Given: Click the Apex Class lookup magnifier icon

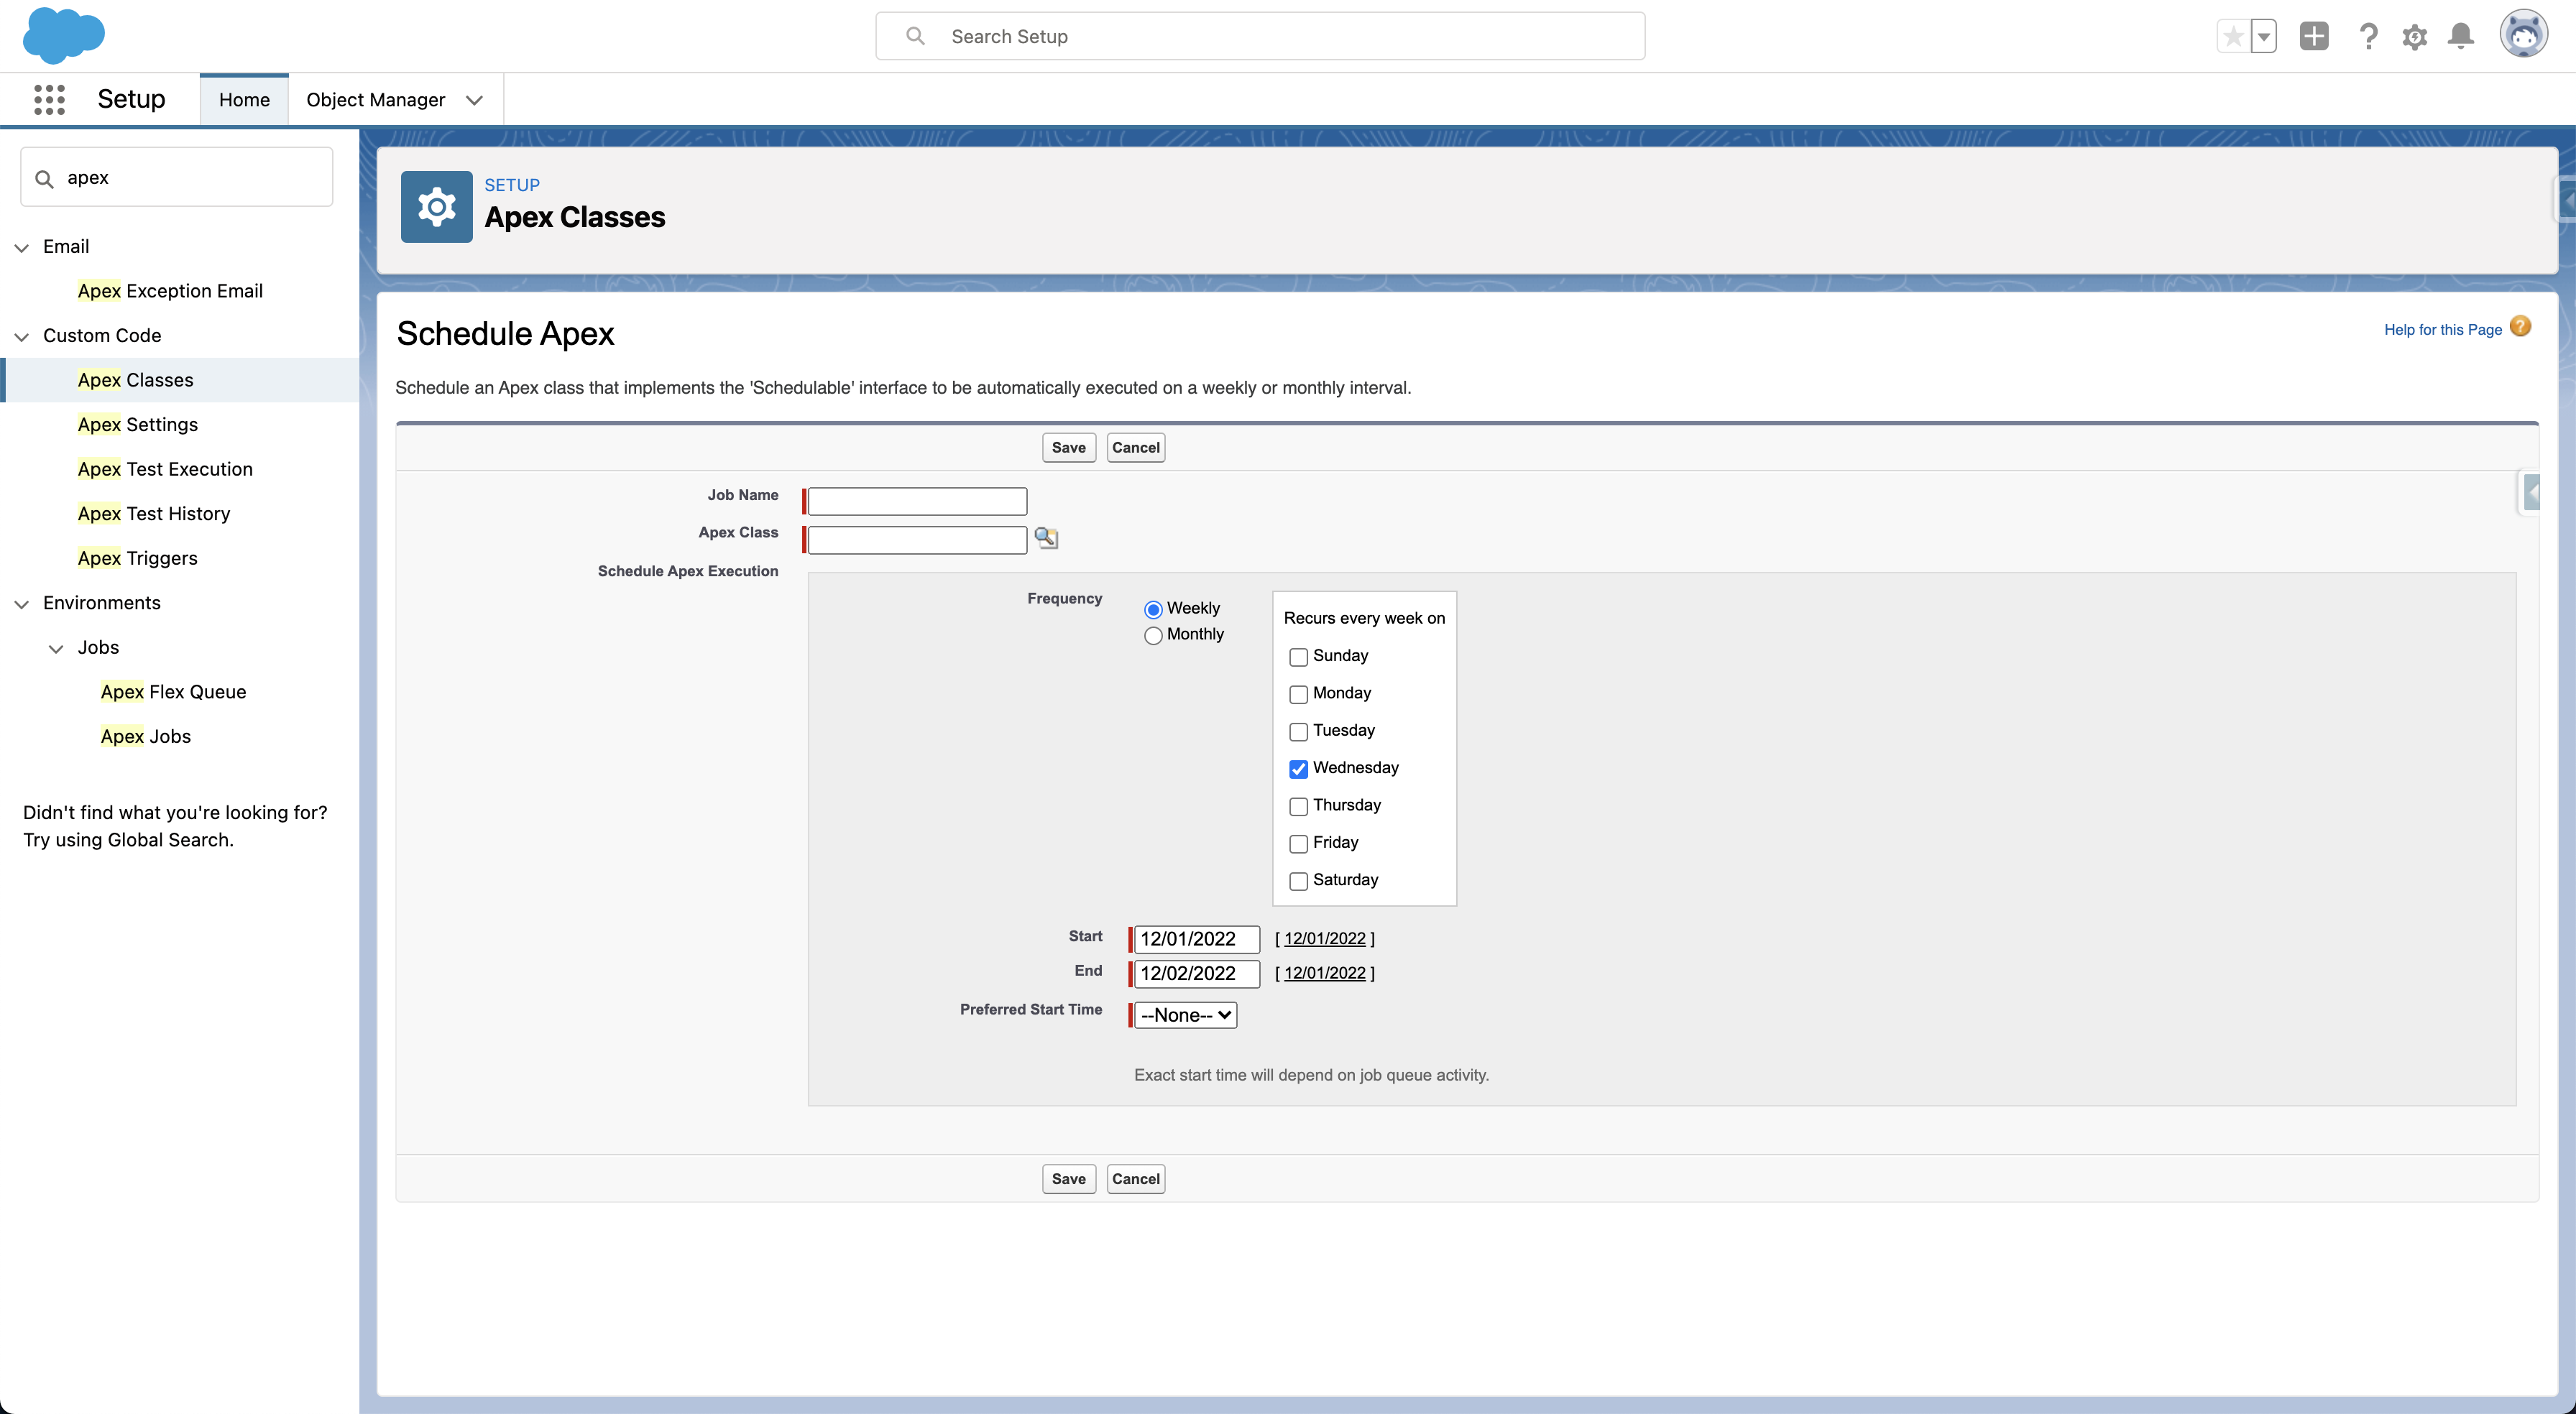Looking at the screenshot, I should pos(1046,538).
